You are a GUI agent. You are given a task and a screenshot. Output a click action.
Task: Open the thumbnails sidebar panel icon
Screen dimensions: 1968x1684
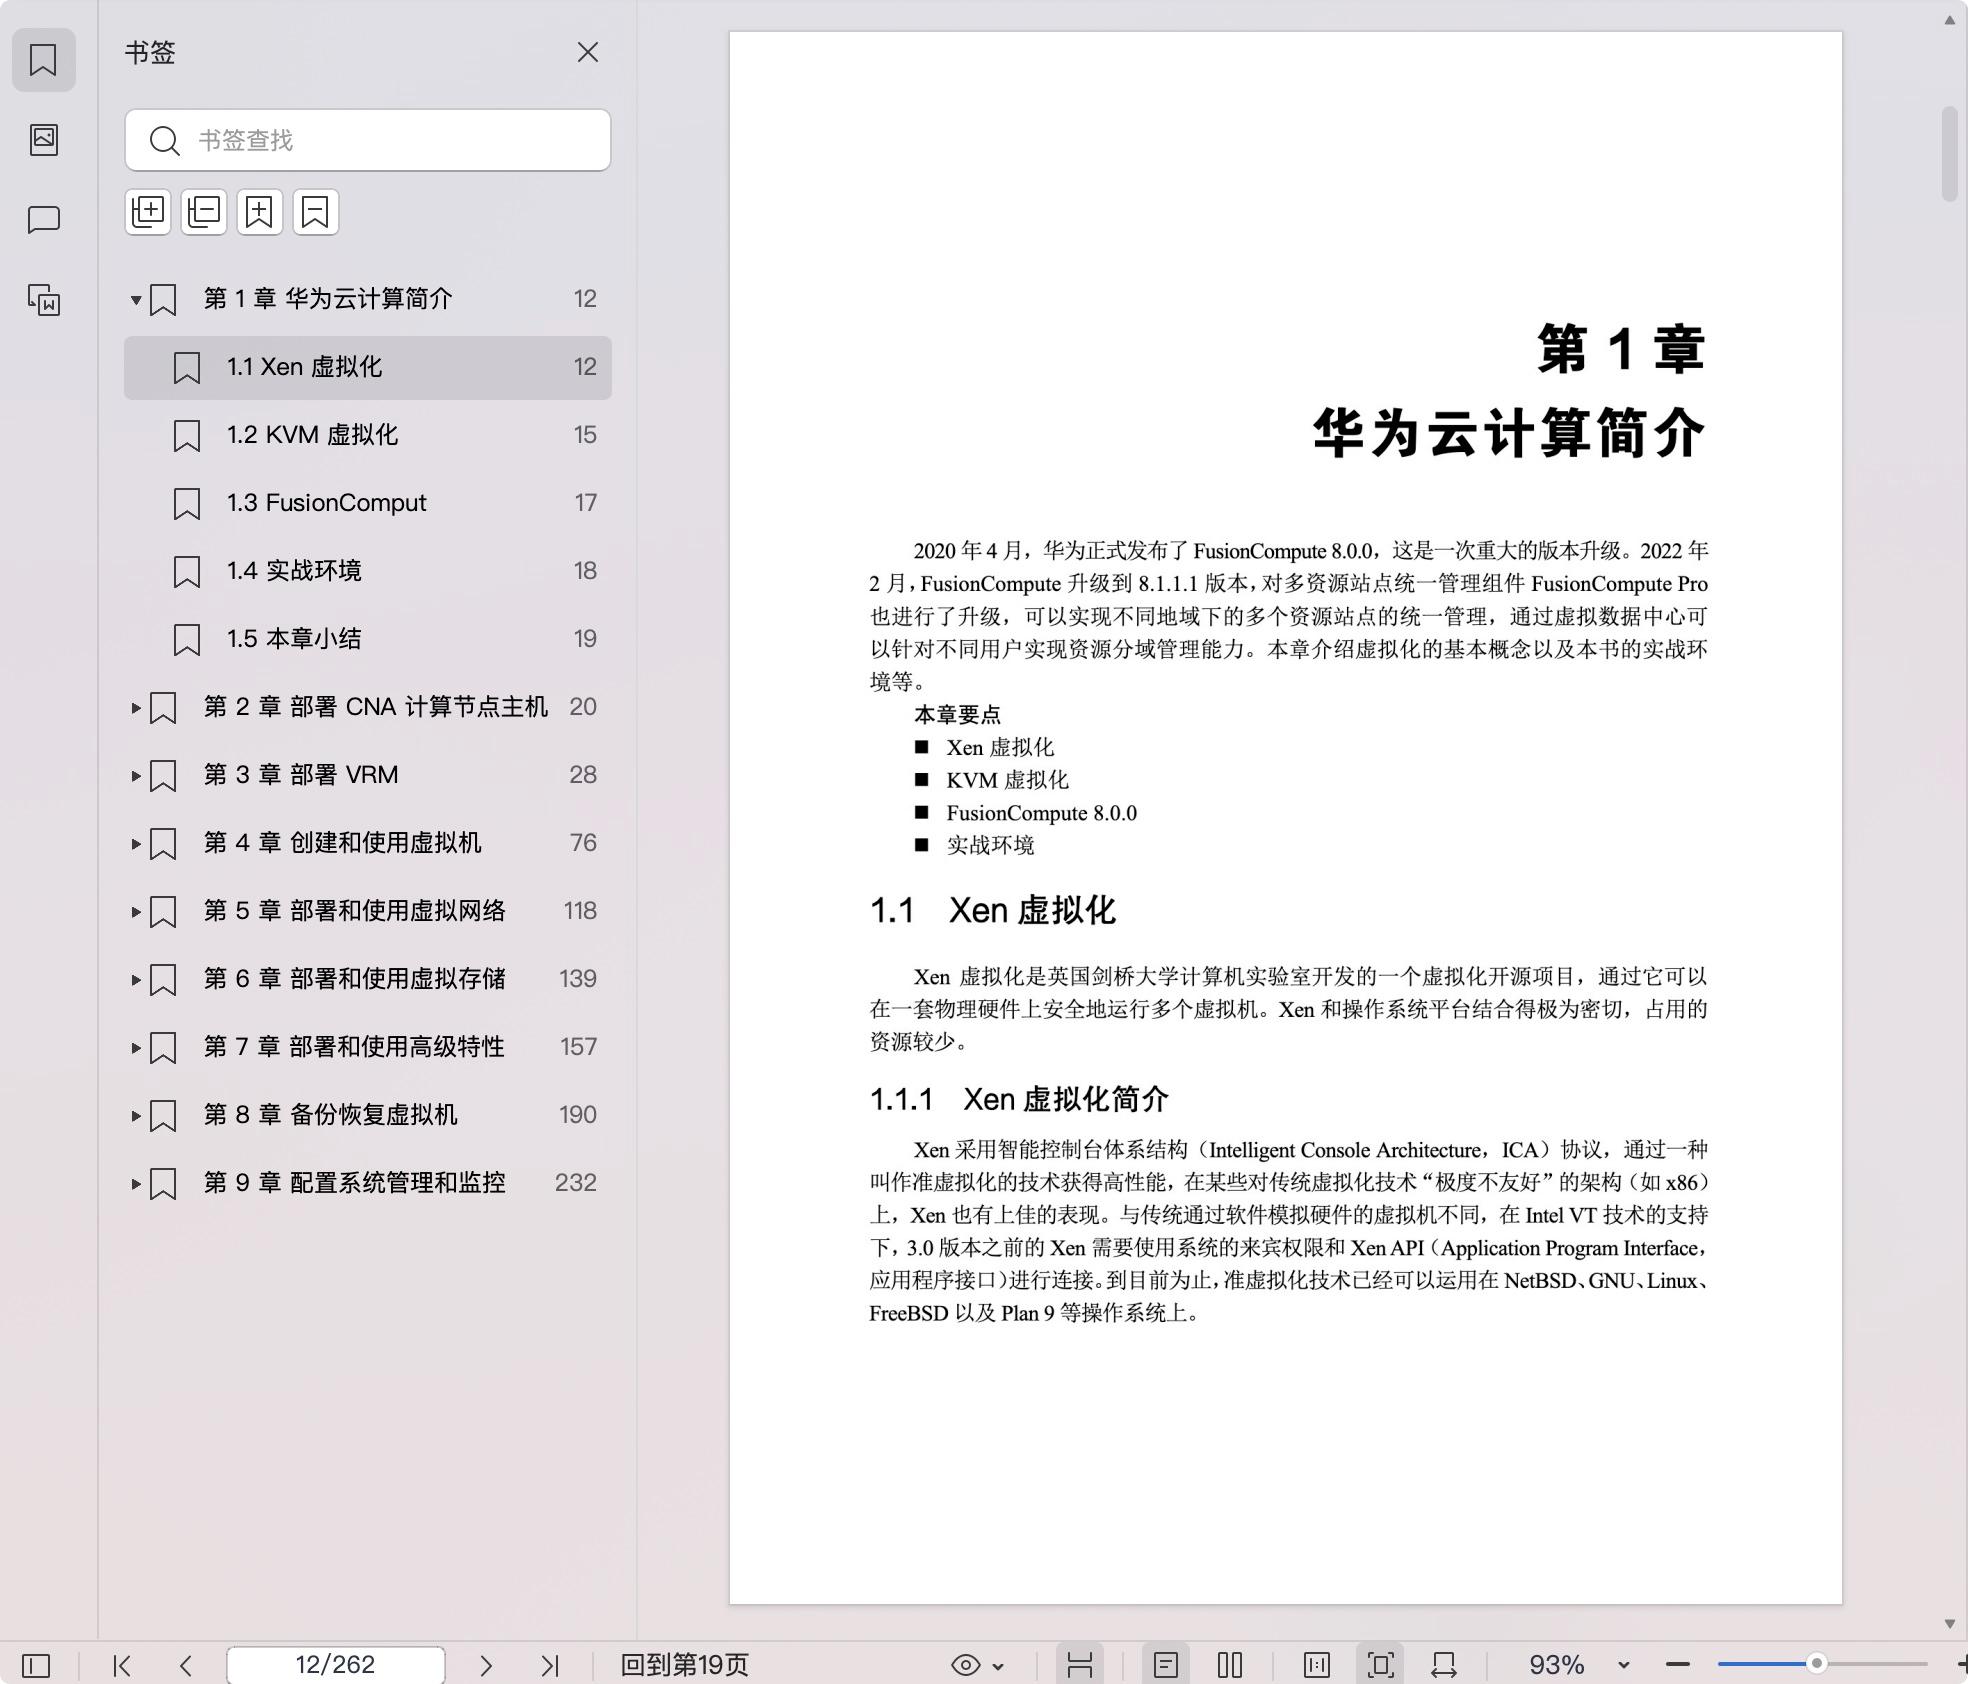click(x=43, y=139)
